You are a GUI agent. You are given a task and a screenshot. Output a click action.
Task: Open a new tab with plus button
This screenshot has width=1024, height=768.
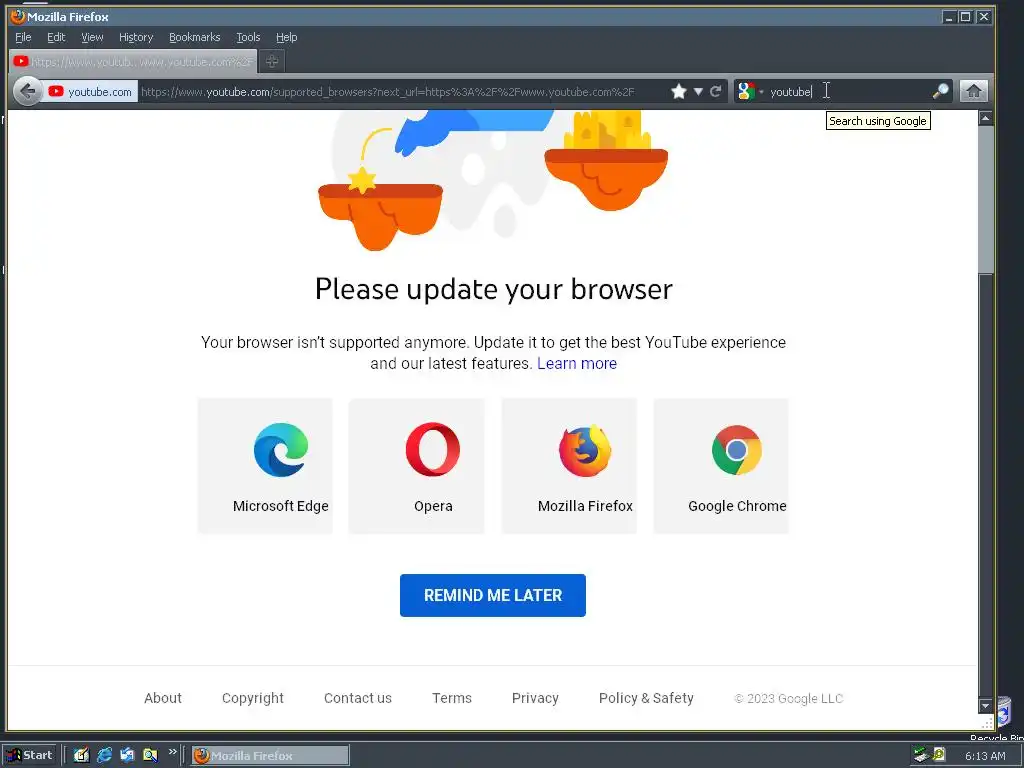pyautogui.click(x=272, y=61)
